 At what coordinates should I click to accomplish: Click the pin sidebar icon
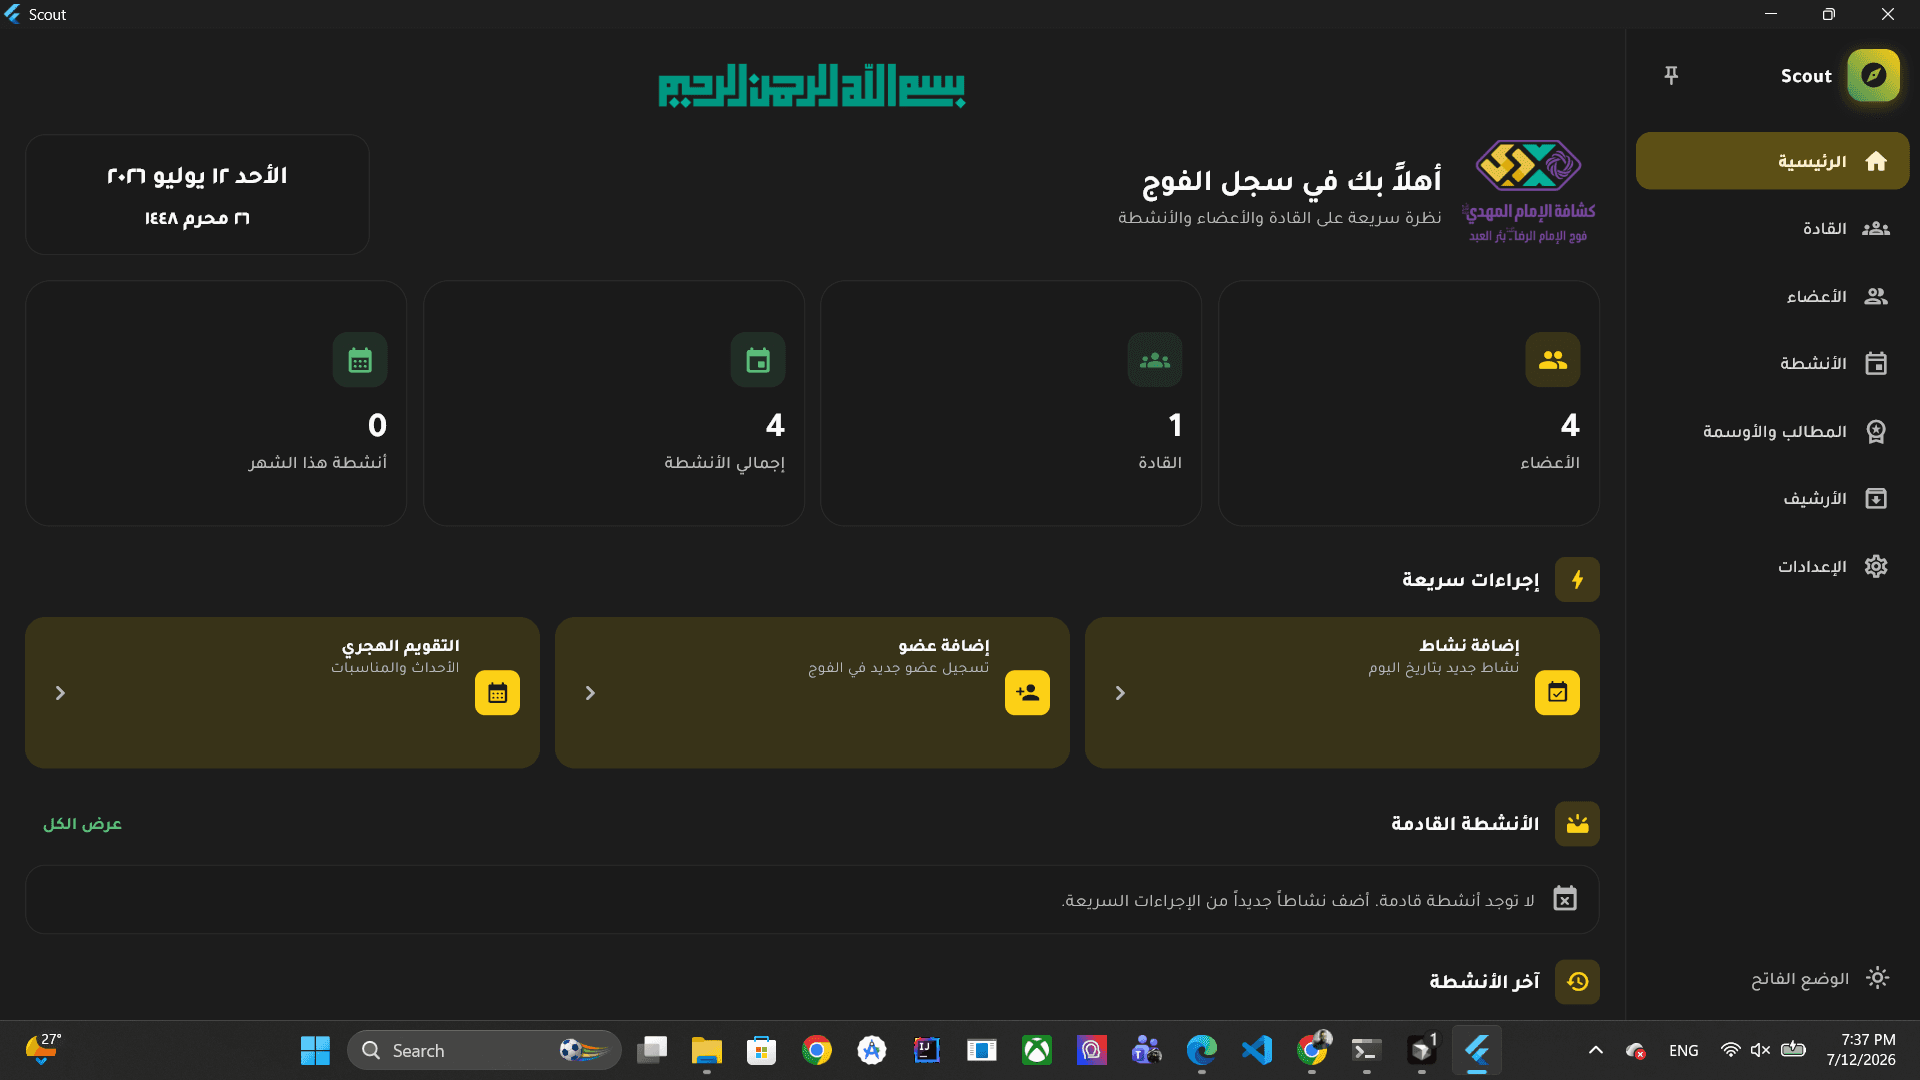pos(1671,76)
